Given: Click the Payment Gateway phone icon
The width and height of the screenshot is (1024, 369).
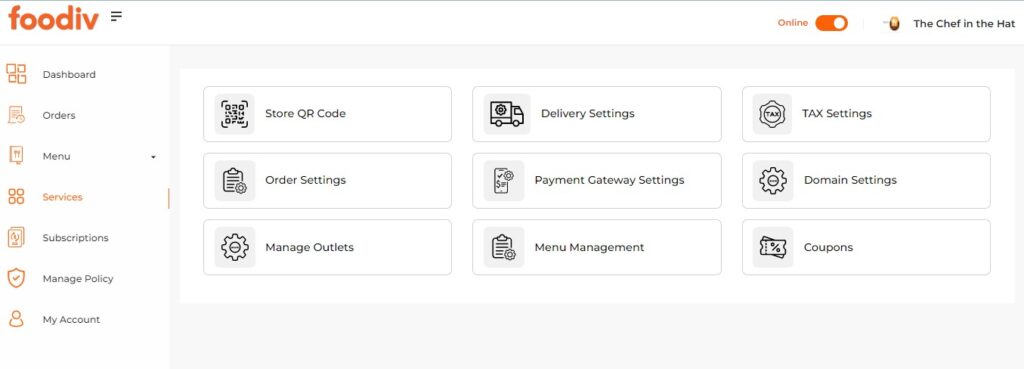Looking at the screenshot, I should tap(504, 181).
